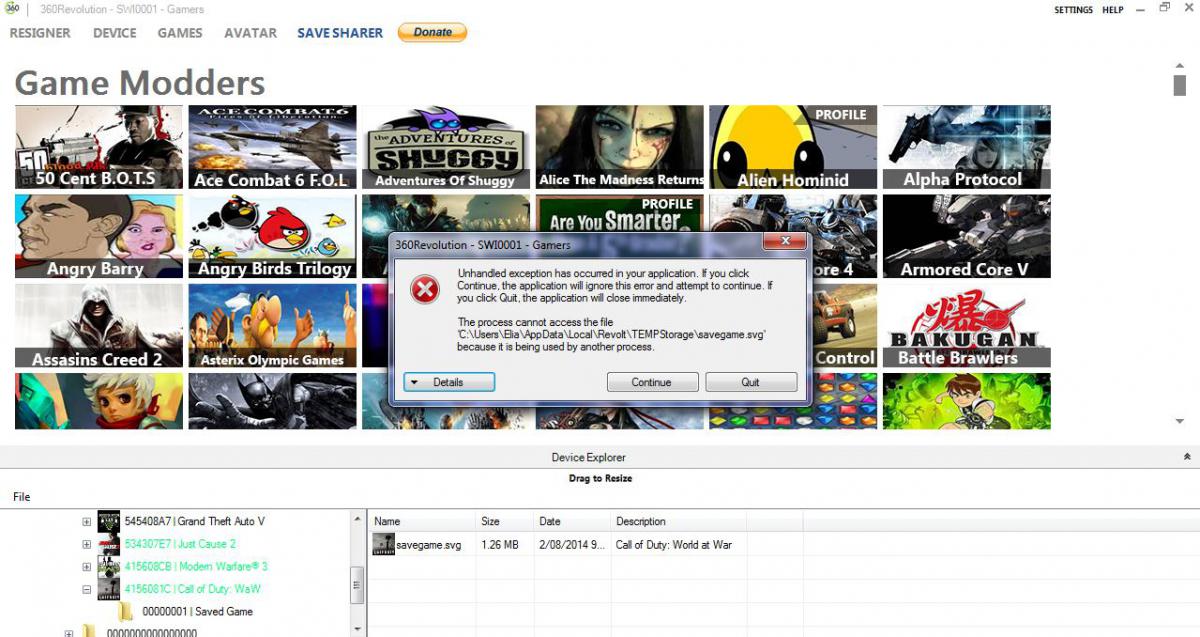Click the Angry Birds Trilogy tile
This screenshot has width=1200, height=637.
click(x=272, y=236)
